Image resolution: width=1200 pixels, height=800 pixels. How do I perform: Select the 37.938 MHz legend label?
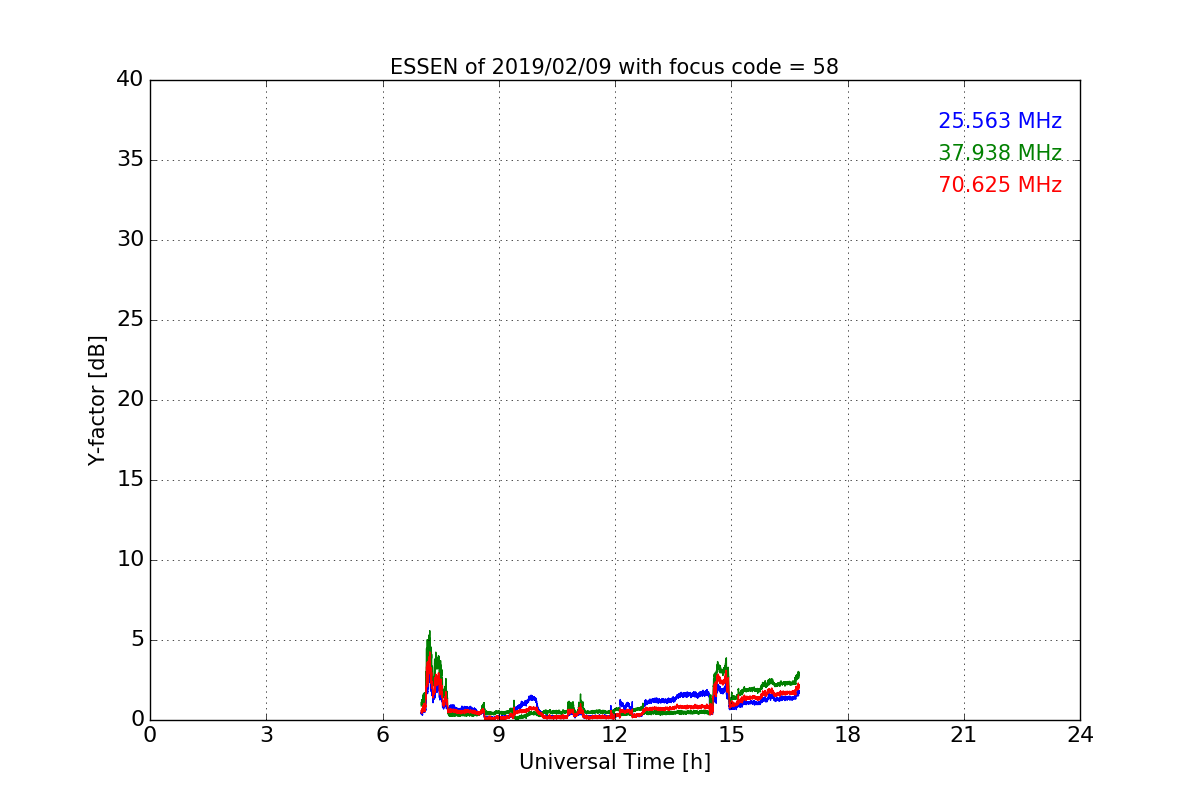tap(1000, 153)
